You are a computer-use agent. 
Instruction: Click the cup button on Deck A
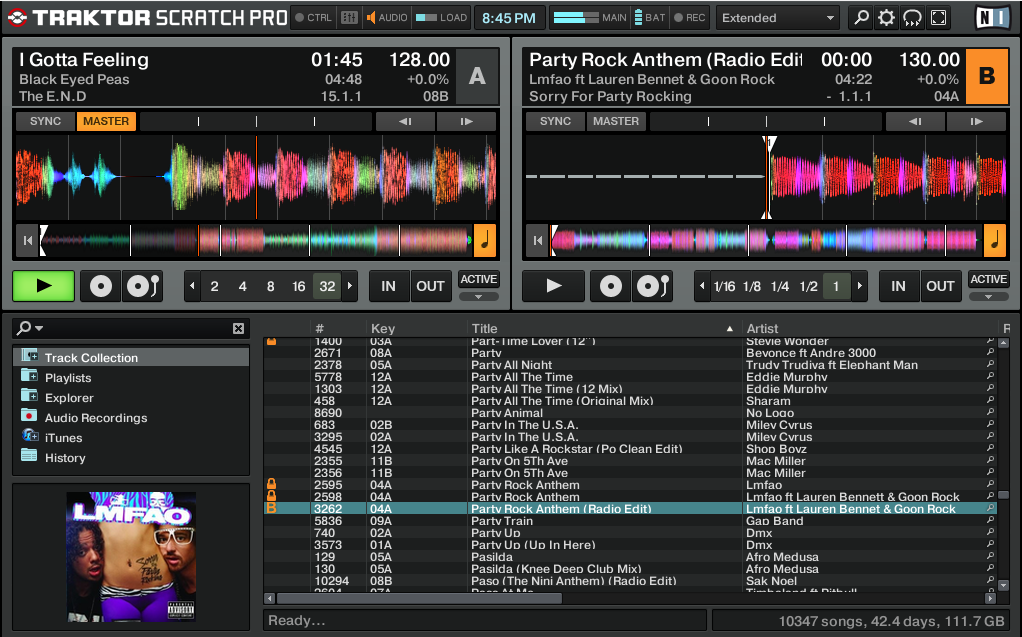(x=143, y=286)
